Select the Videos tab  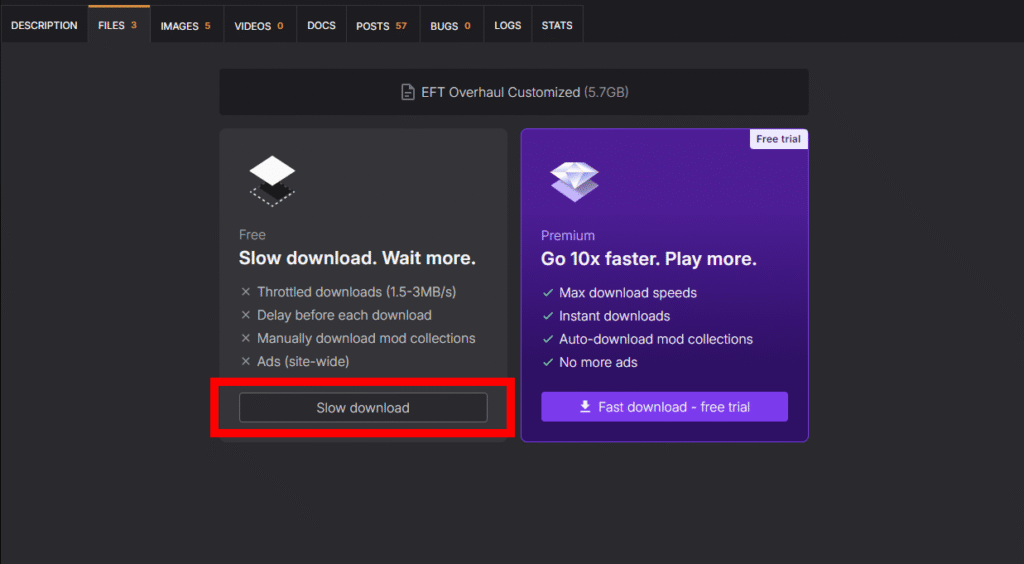(259, 25)
